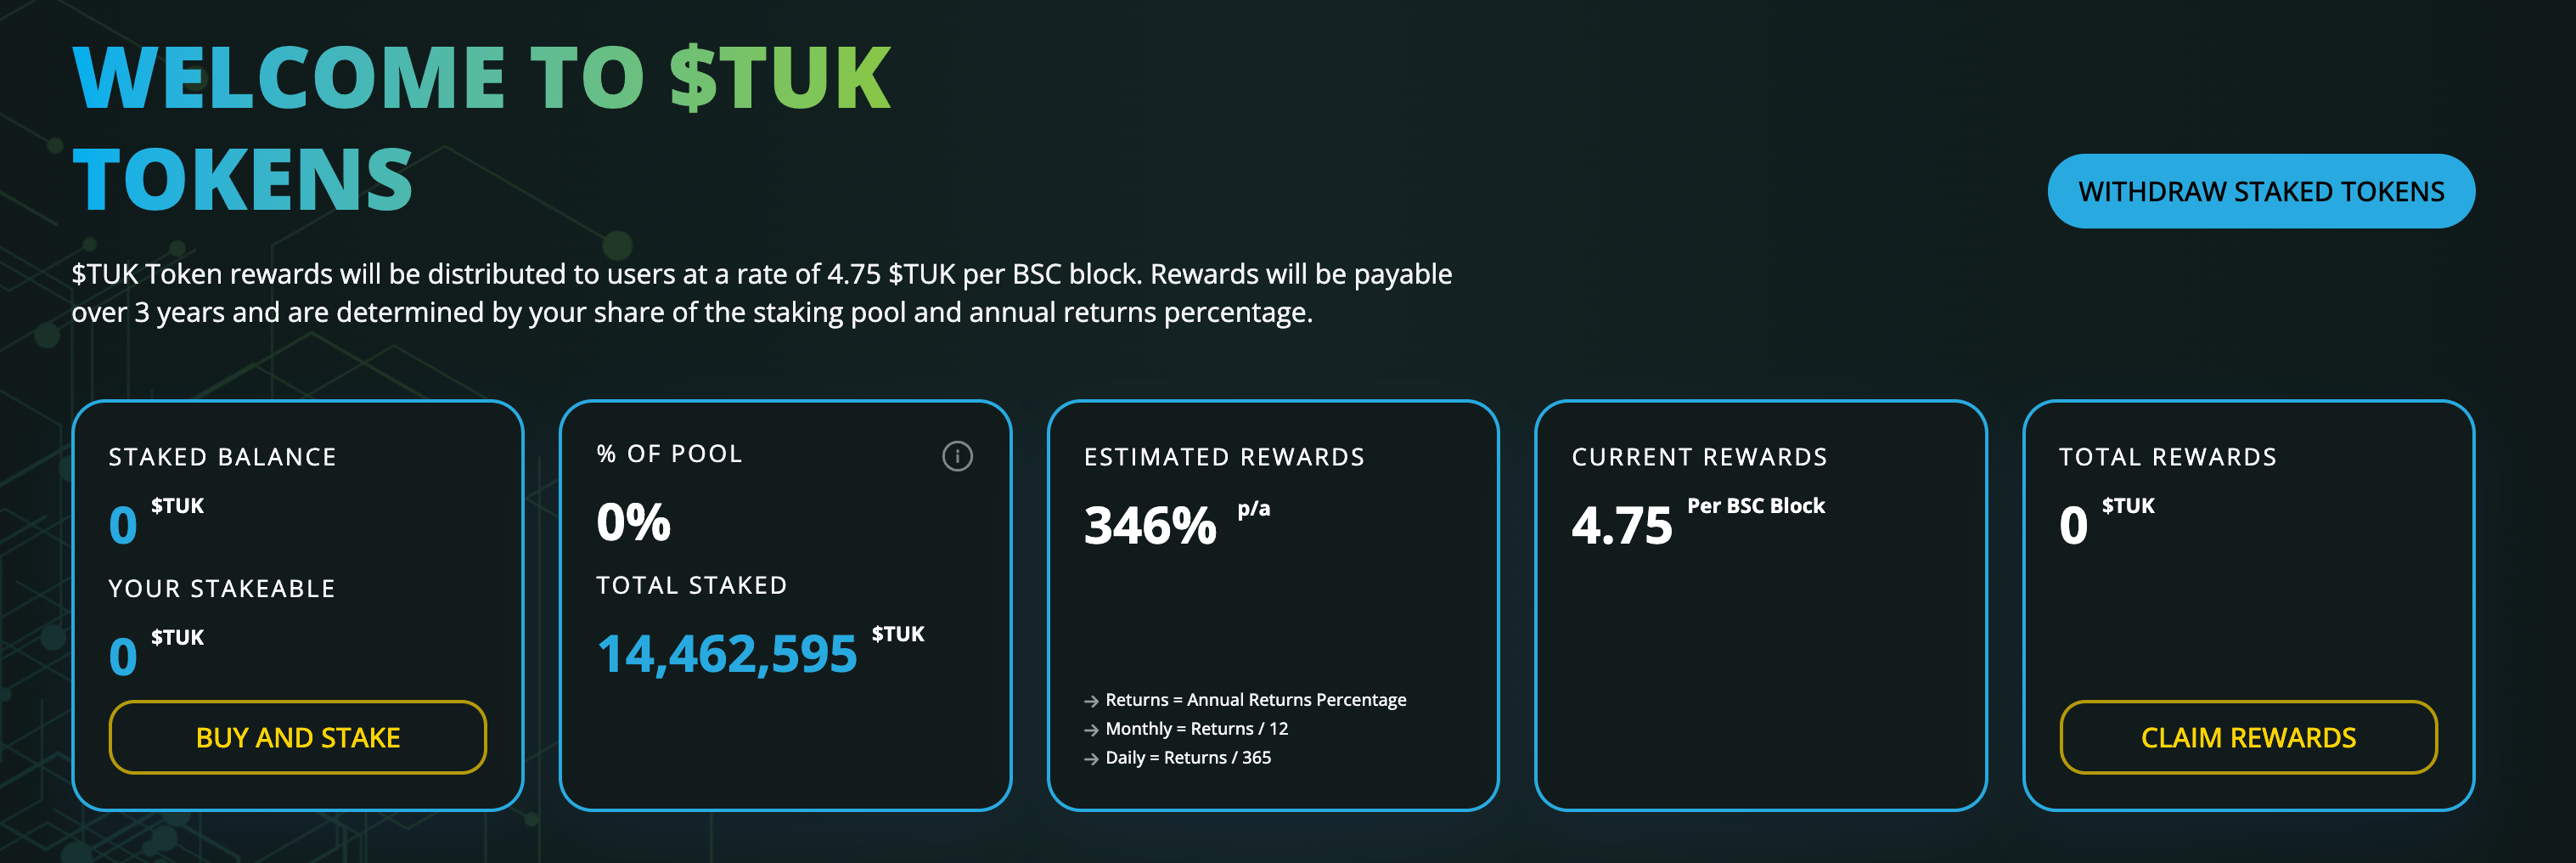Click the Total Staked label
Viewport: 2576px width, 863px height.
click(x=691, y=585)
